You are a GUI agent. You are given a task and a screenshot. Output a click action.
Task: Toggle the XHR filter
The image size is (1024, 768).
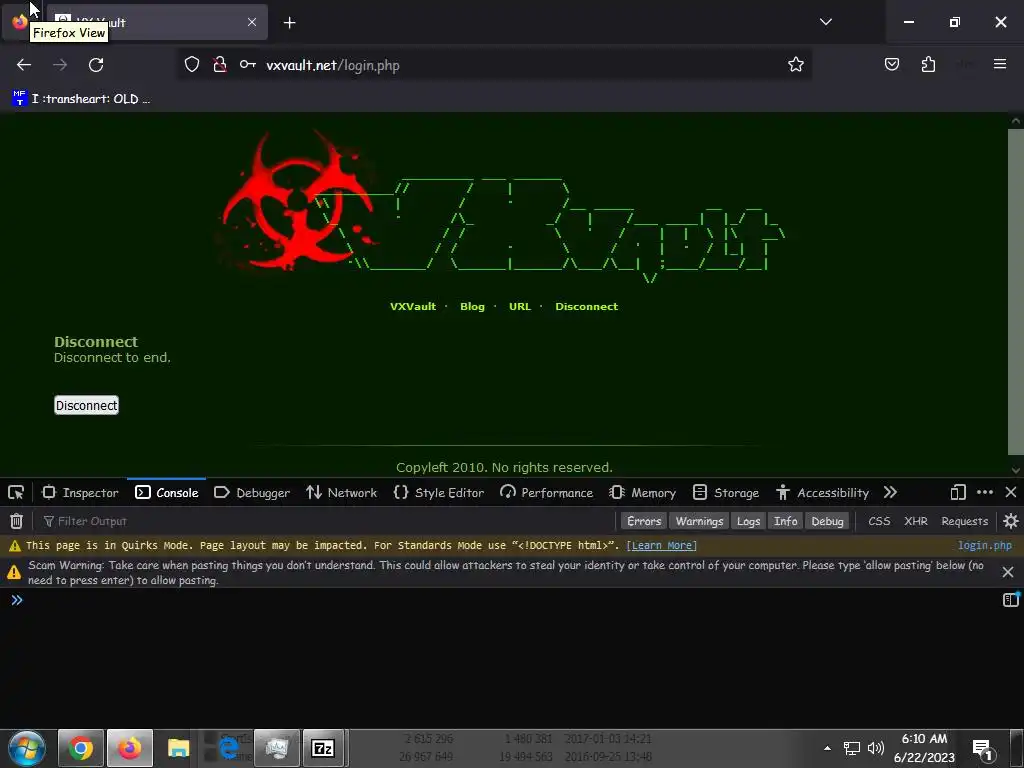[x=916, y=521]
